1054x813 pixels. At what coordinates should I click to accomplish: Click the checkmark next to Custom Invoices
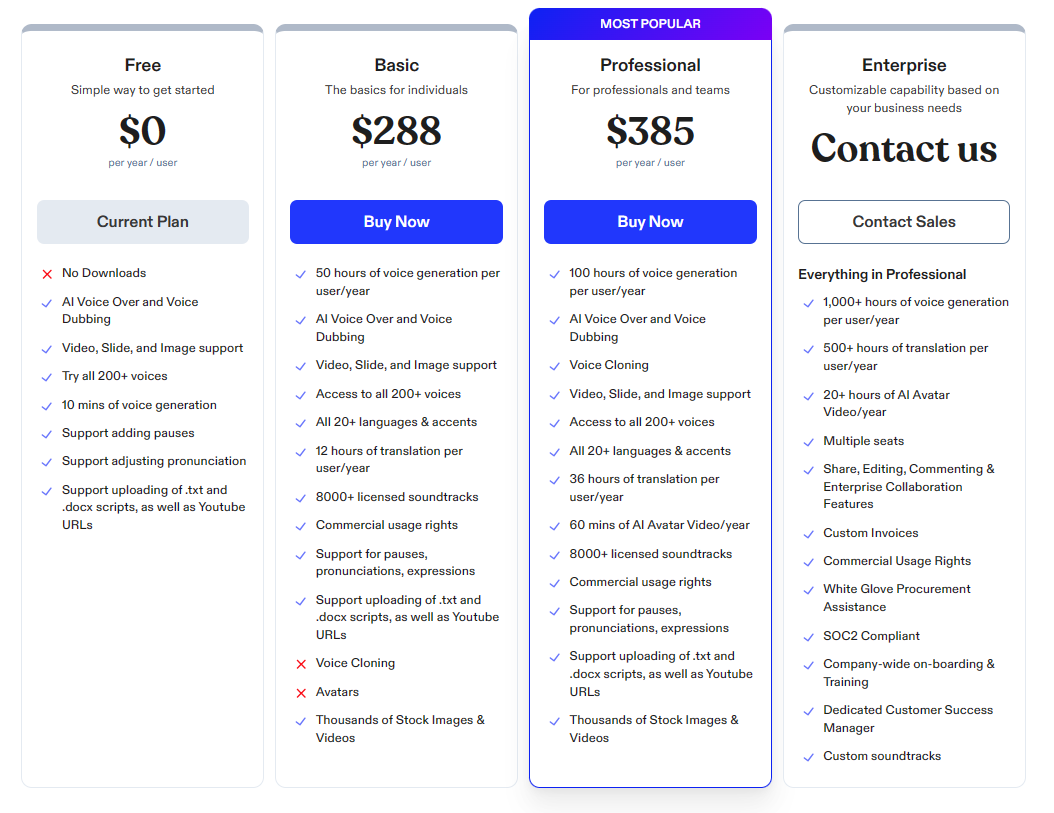pos(808,533)
